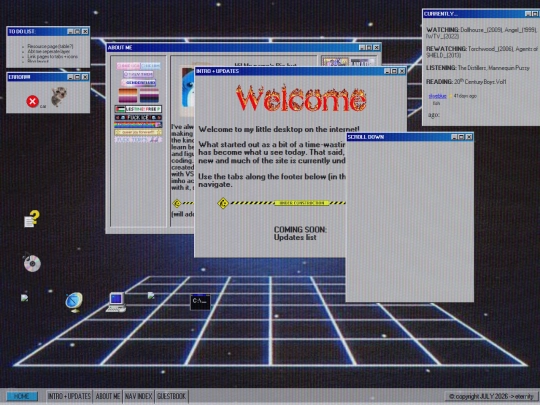
Task: Open the ABOUT ME taskbar tab
Action: [x=108, y=396]
